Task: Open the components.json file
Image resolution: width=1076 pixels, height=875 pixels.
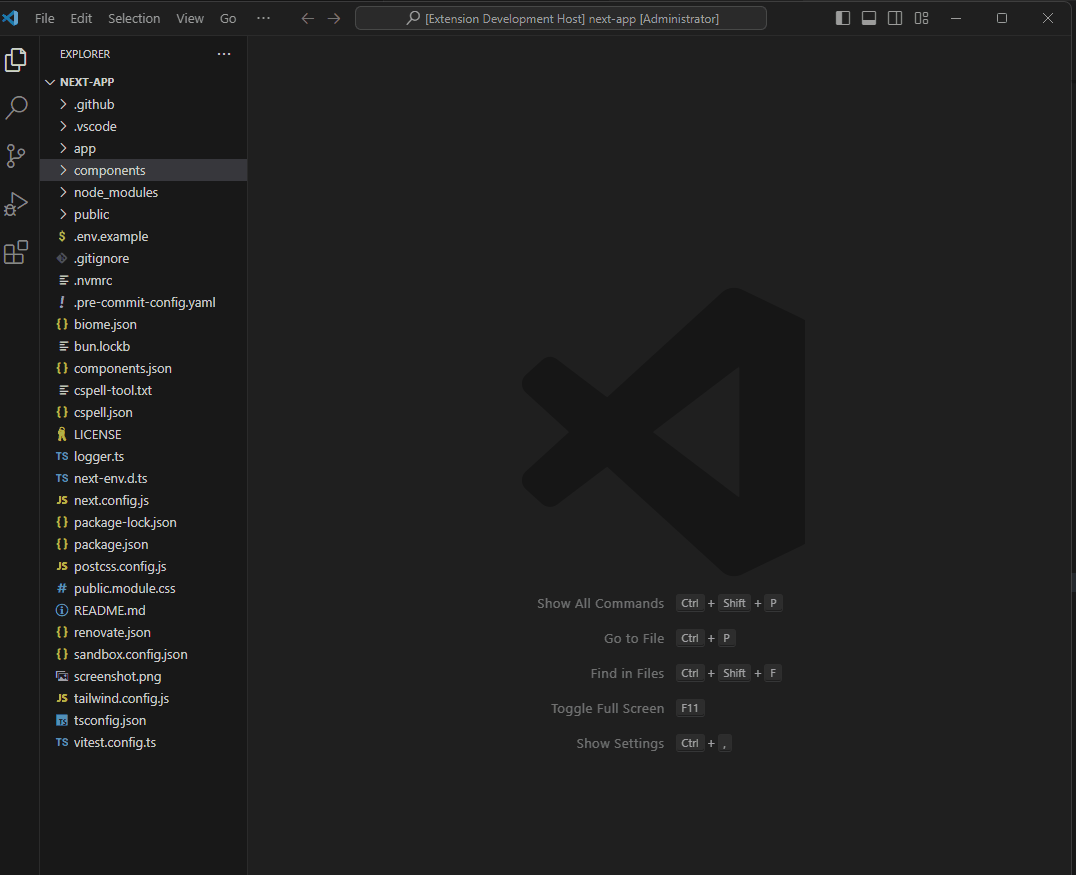Action: (143, 368)
